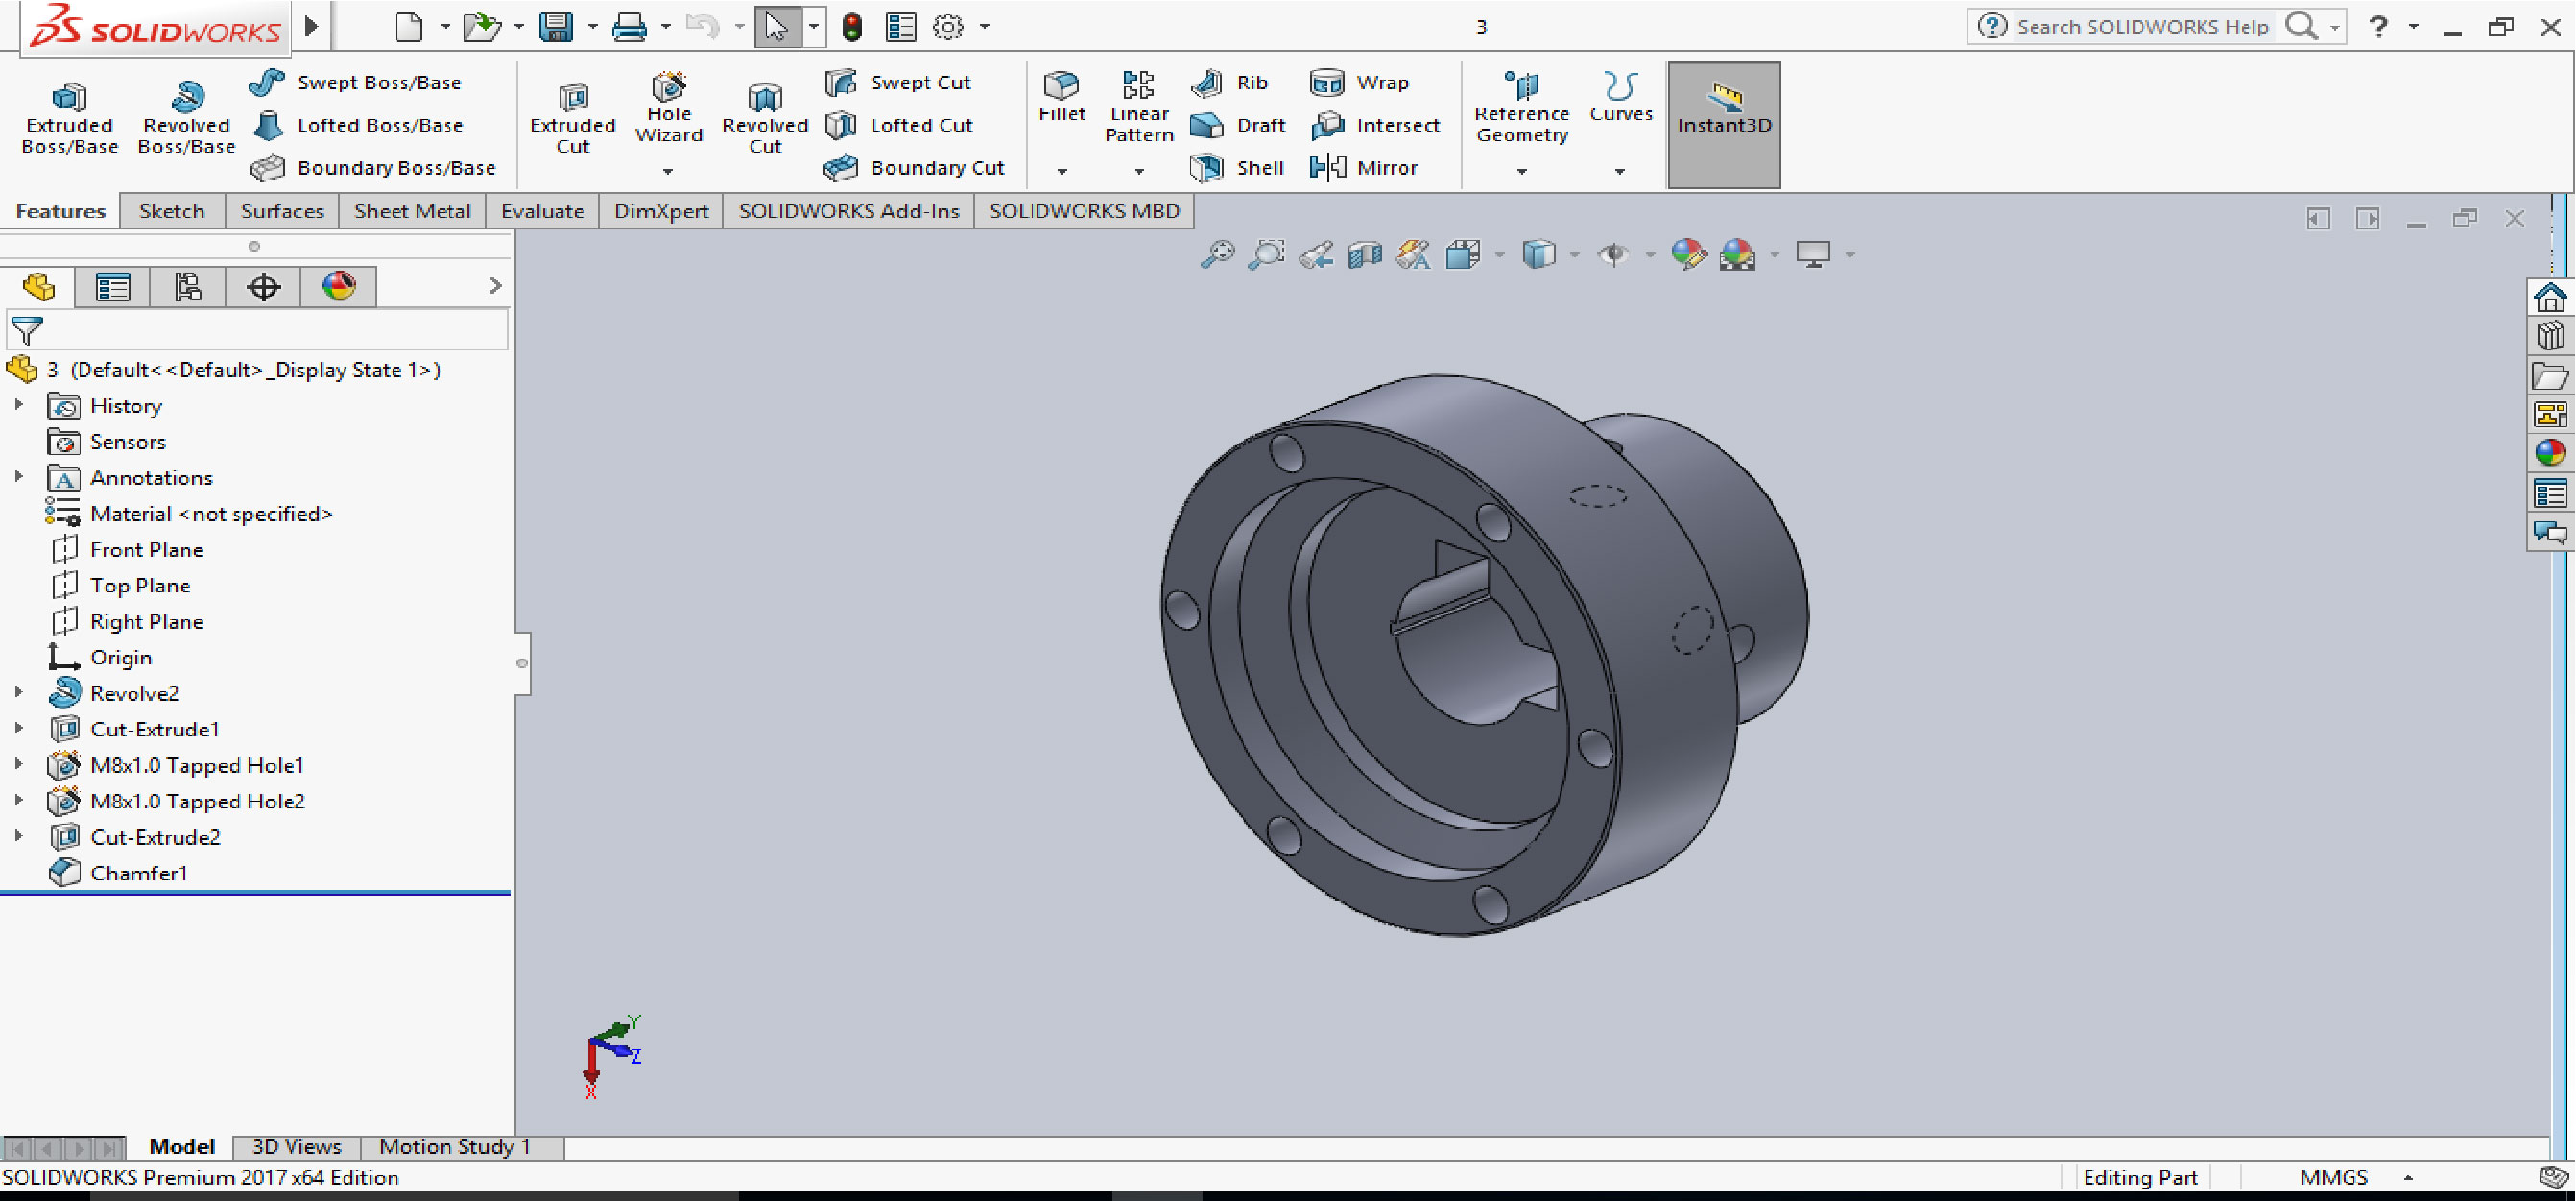Expand the Cut-Extrude1 feature
The height and width of the screenshot is (1201, 2576).
pos(19,728)
